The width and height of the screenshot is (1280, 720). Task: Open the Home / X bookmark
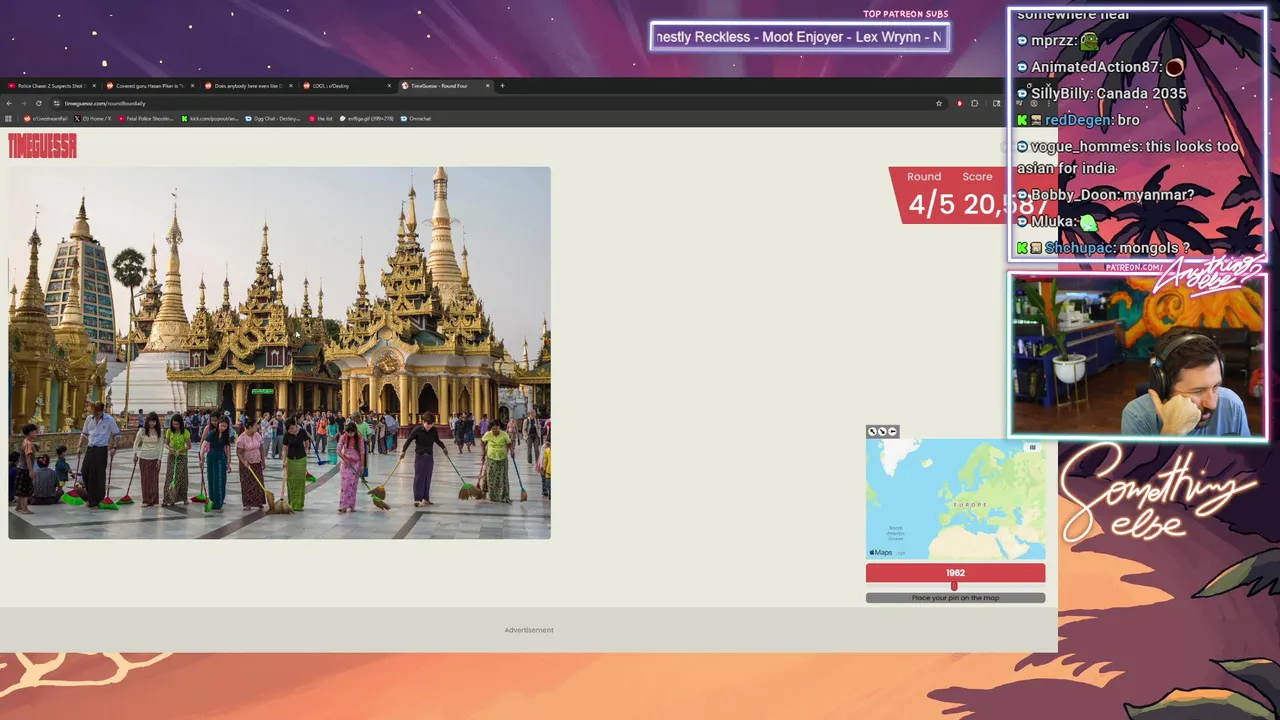click(x=93, y=118)
